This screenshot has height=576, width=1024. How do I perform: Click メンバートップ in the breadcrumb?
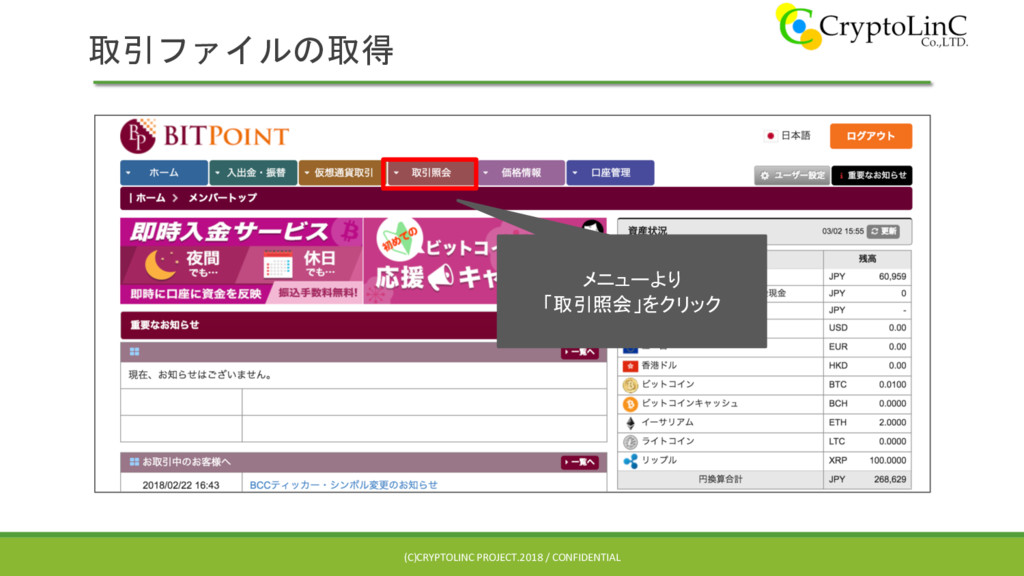point(223,198)
